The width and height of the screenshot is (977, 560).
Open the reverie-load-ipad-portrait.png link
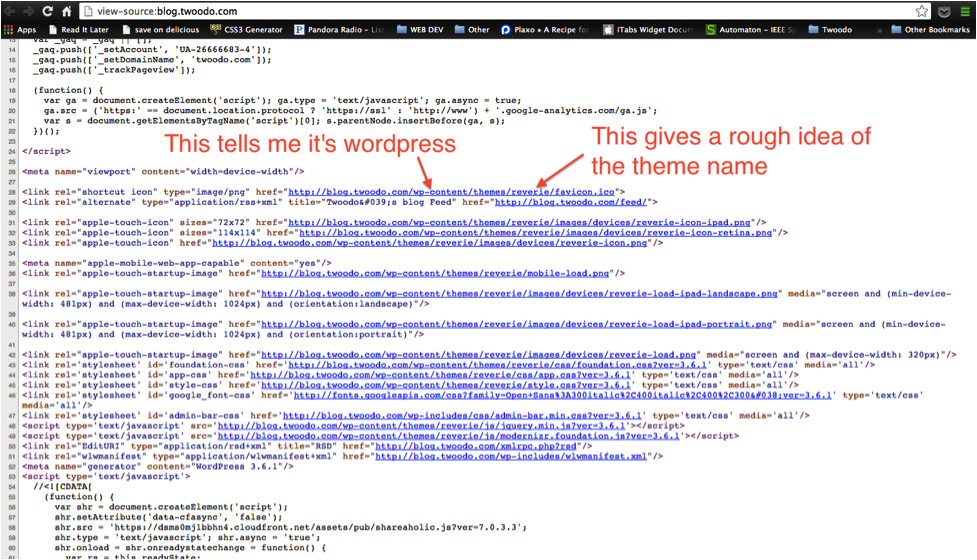(x=517, y=324)
